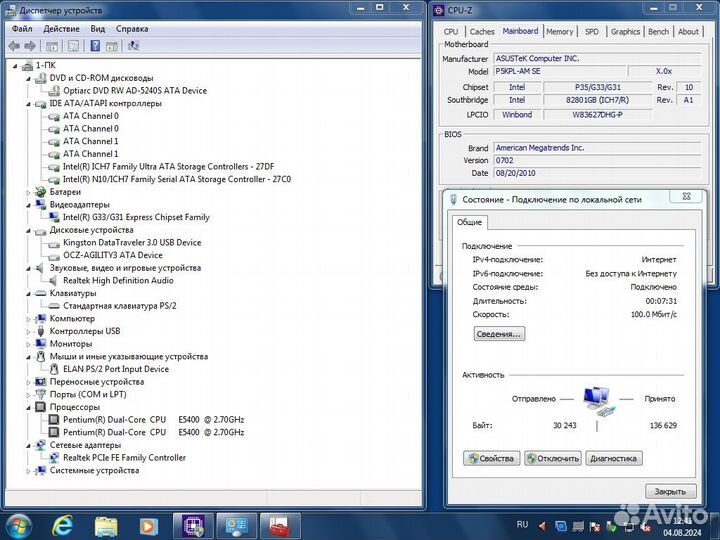
Task: Expand the Батареи category
Action: point(28,192)
